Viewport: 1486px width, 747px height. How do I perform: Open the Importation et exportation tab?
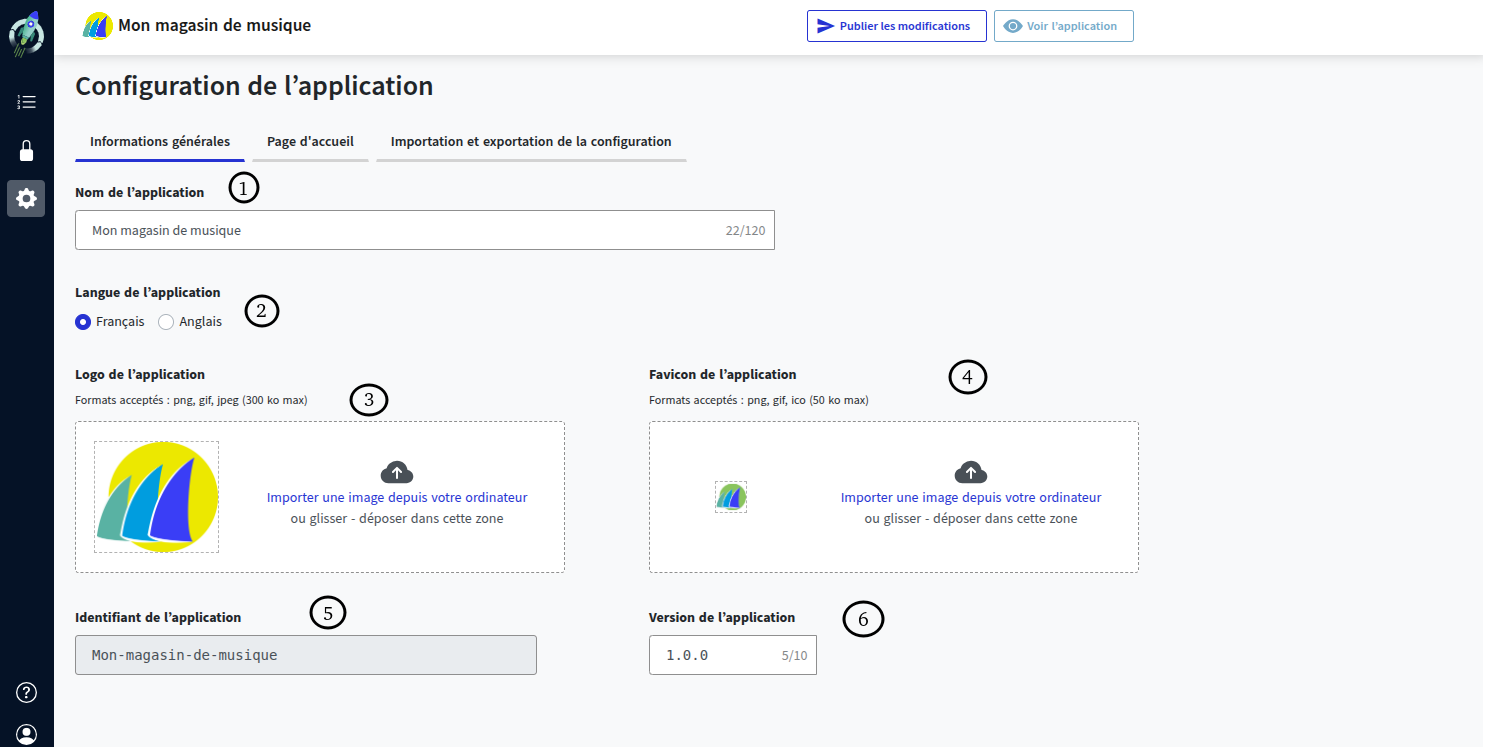[x=530, y=141]
